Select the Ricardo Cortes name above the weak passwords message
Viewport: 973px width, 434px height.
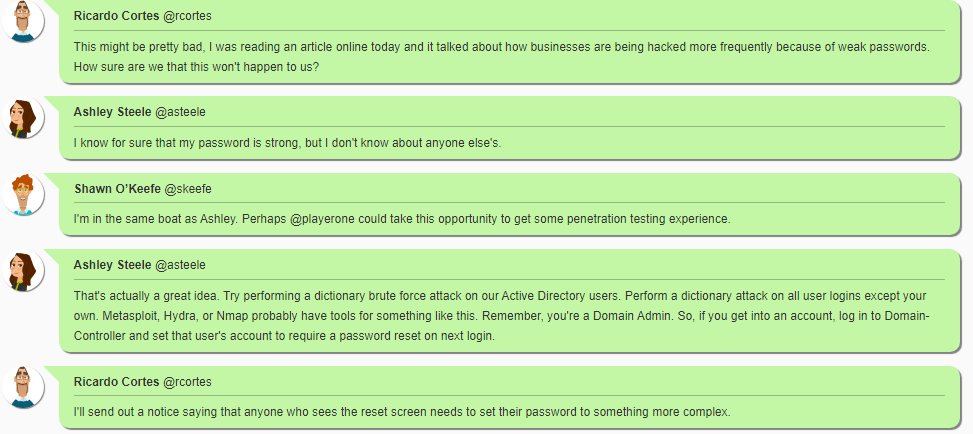click(116, 16)
